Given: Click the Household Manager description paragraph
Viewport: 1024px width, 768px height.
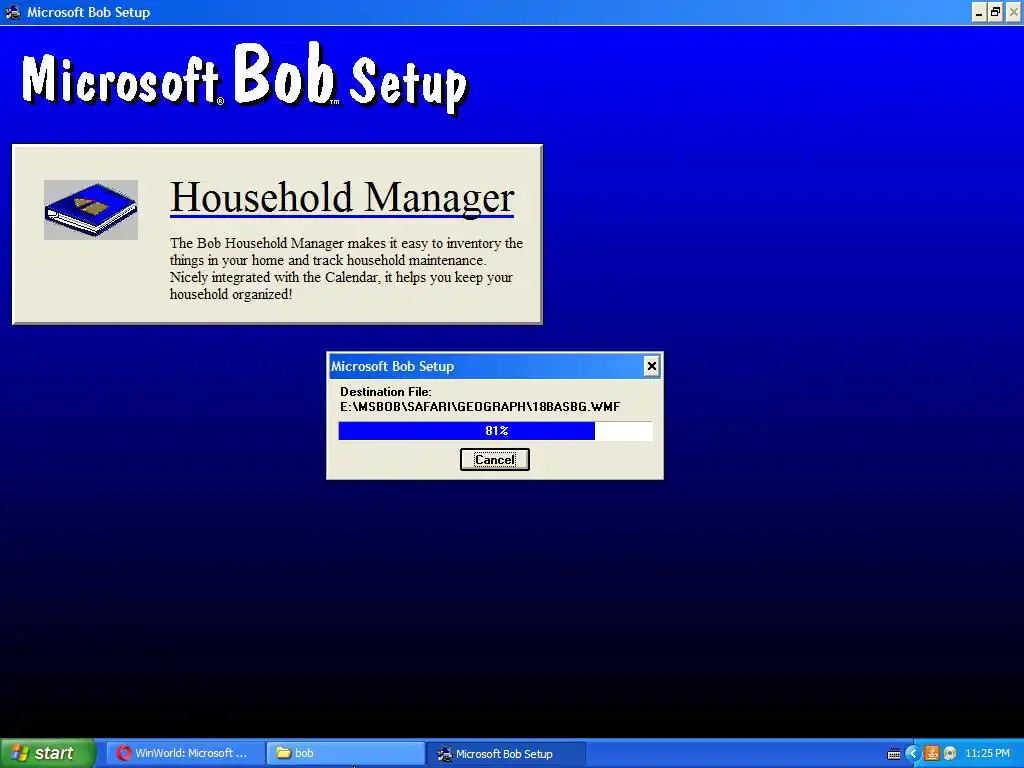Looking at the screenshot, I should tap(346, 268).
